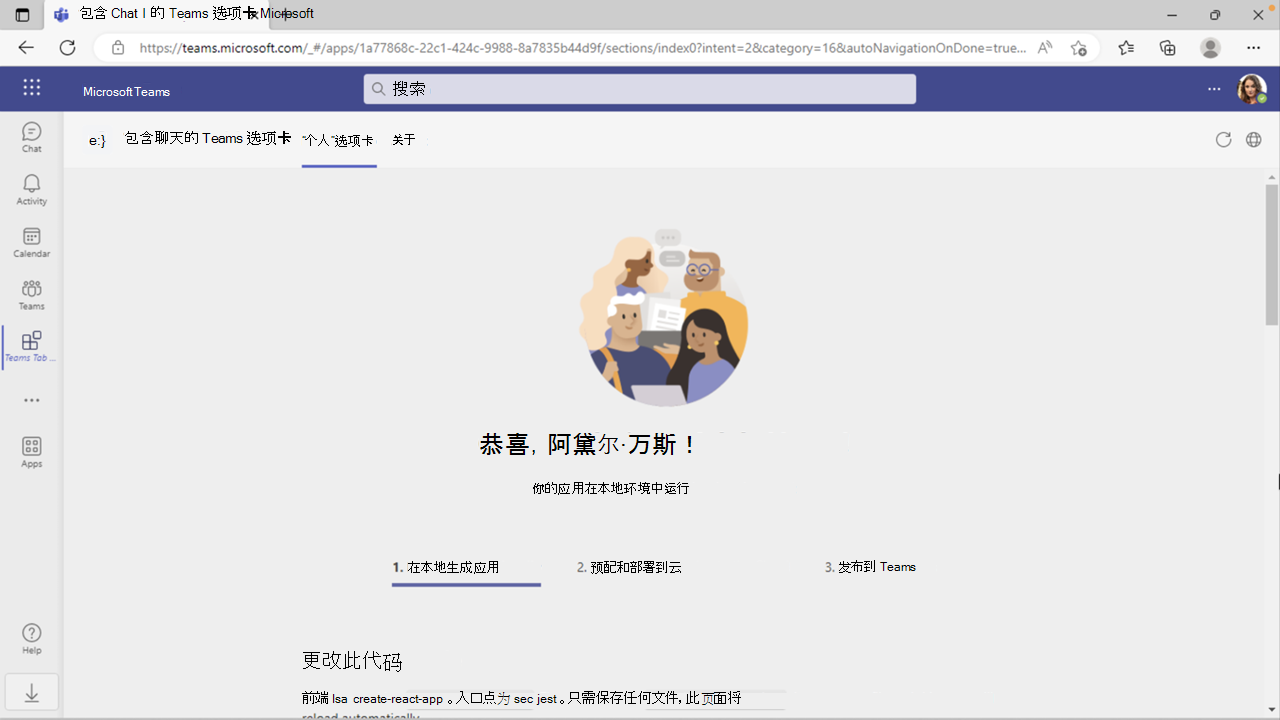Toggle Read aloud icon in address bar
1280x720 pixels.
click(1045, 48)
